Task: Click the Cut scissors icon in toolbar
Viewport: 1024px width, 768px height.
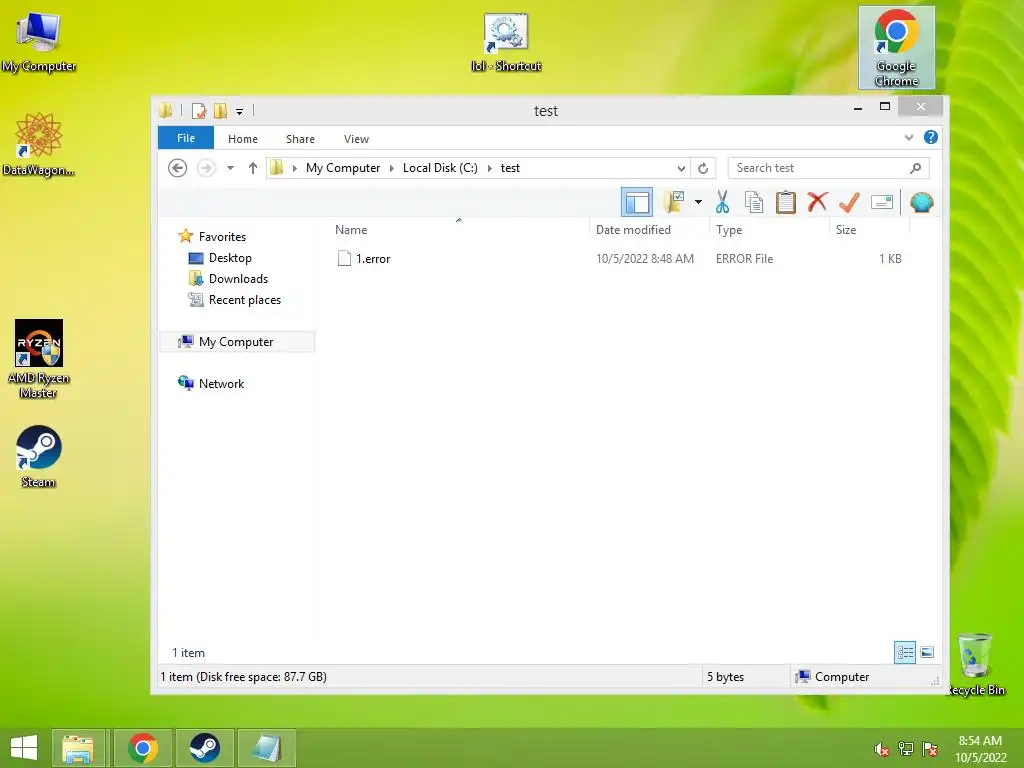Action: coord(722,202)
